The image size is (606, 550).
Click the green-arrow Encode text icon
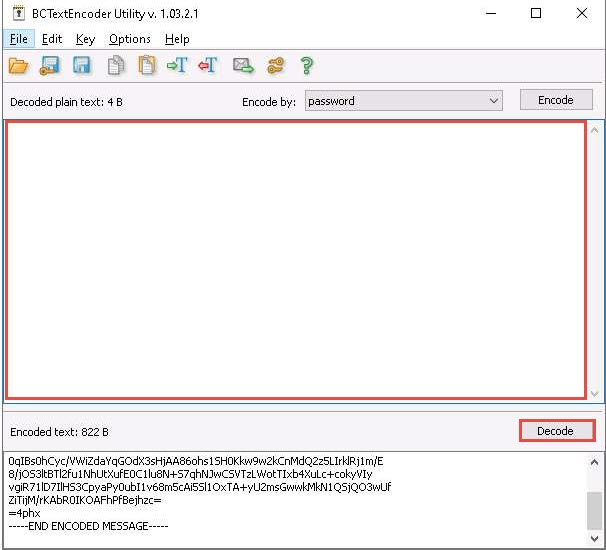tap(177, 66)
